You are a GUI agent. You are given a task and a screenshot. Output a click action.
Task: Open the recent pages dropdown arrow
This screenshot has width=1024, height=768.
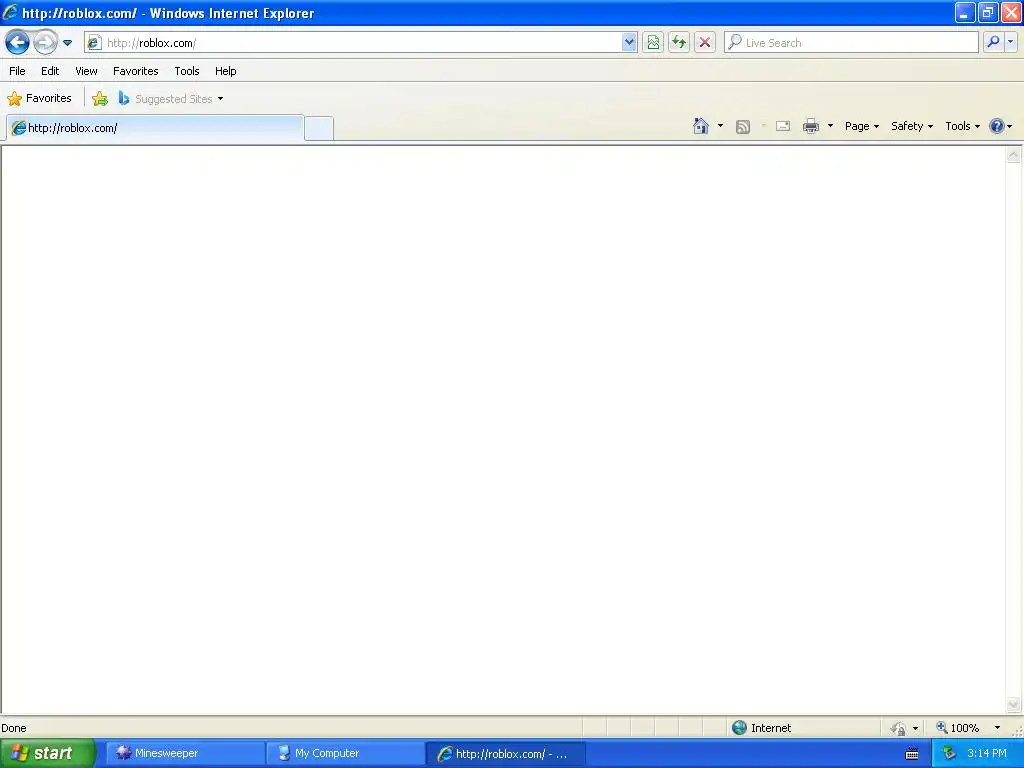point(67,43)
